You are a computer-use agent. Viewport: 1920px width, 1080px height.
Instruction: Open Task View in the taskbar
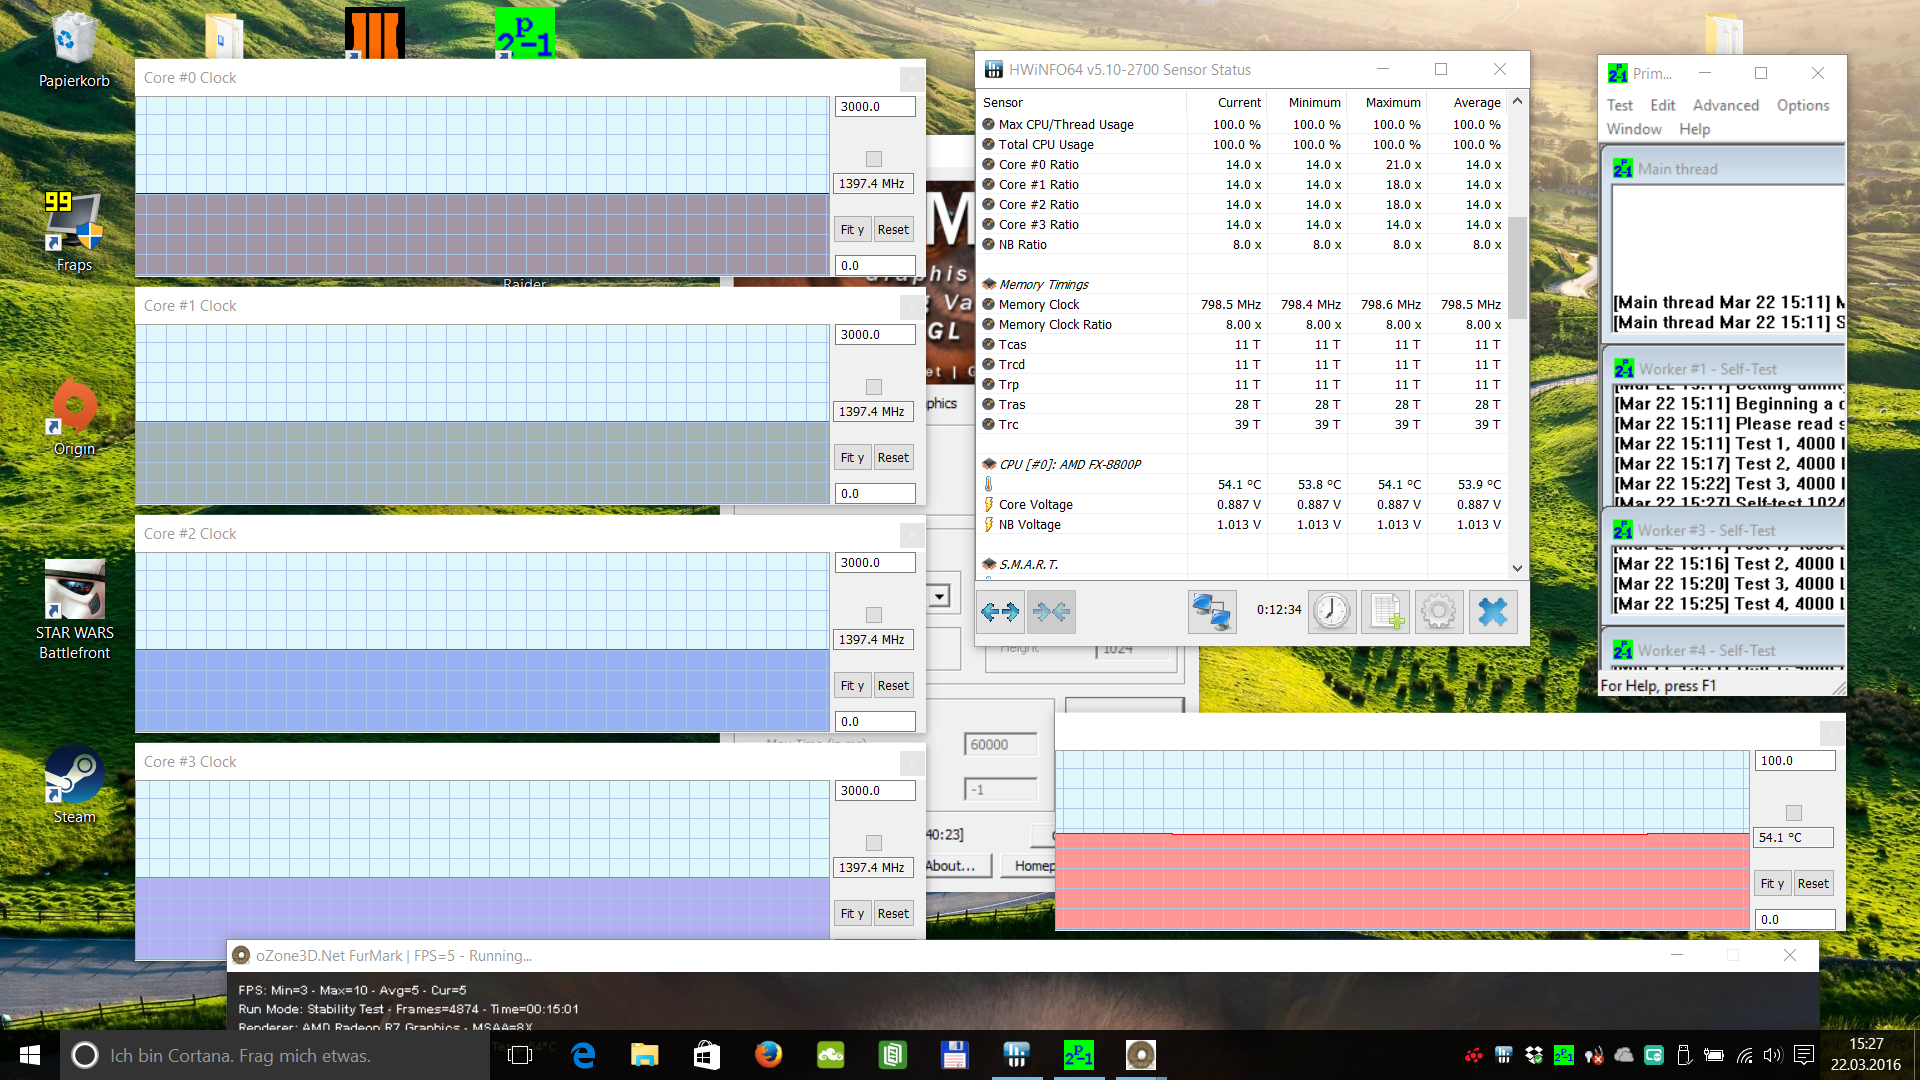520,1055
